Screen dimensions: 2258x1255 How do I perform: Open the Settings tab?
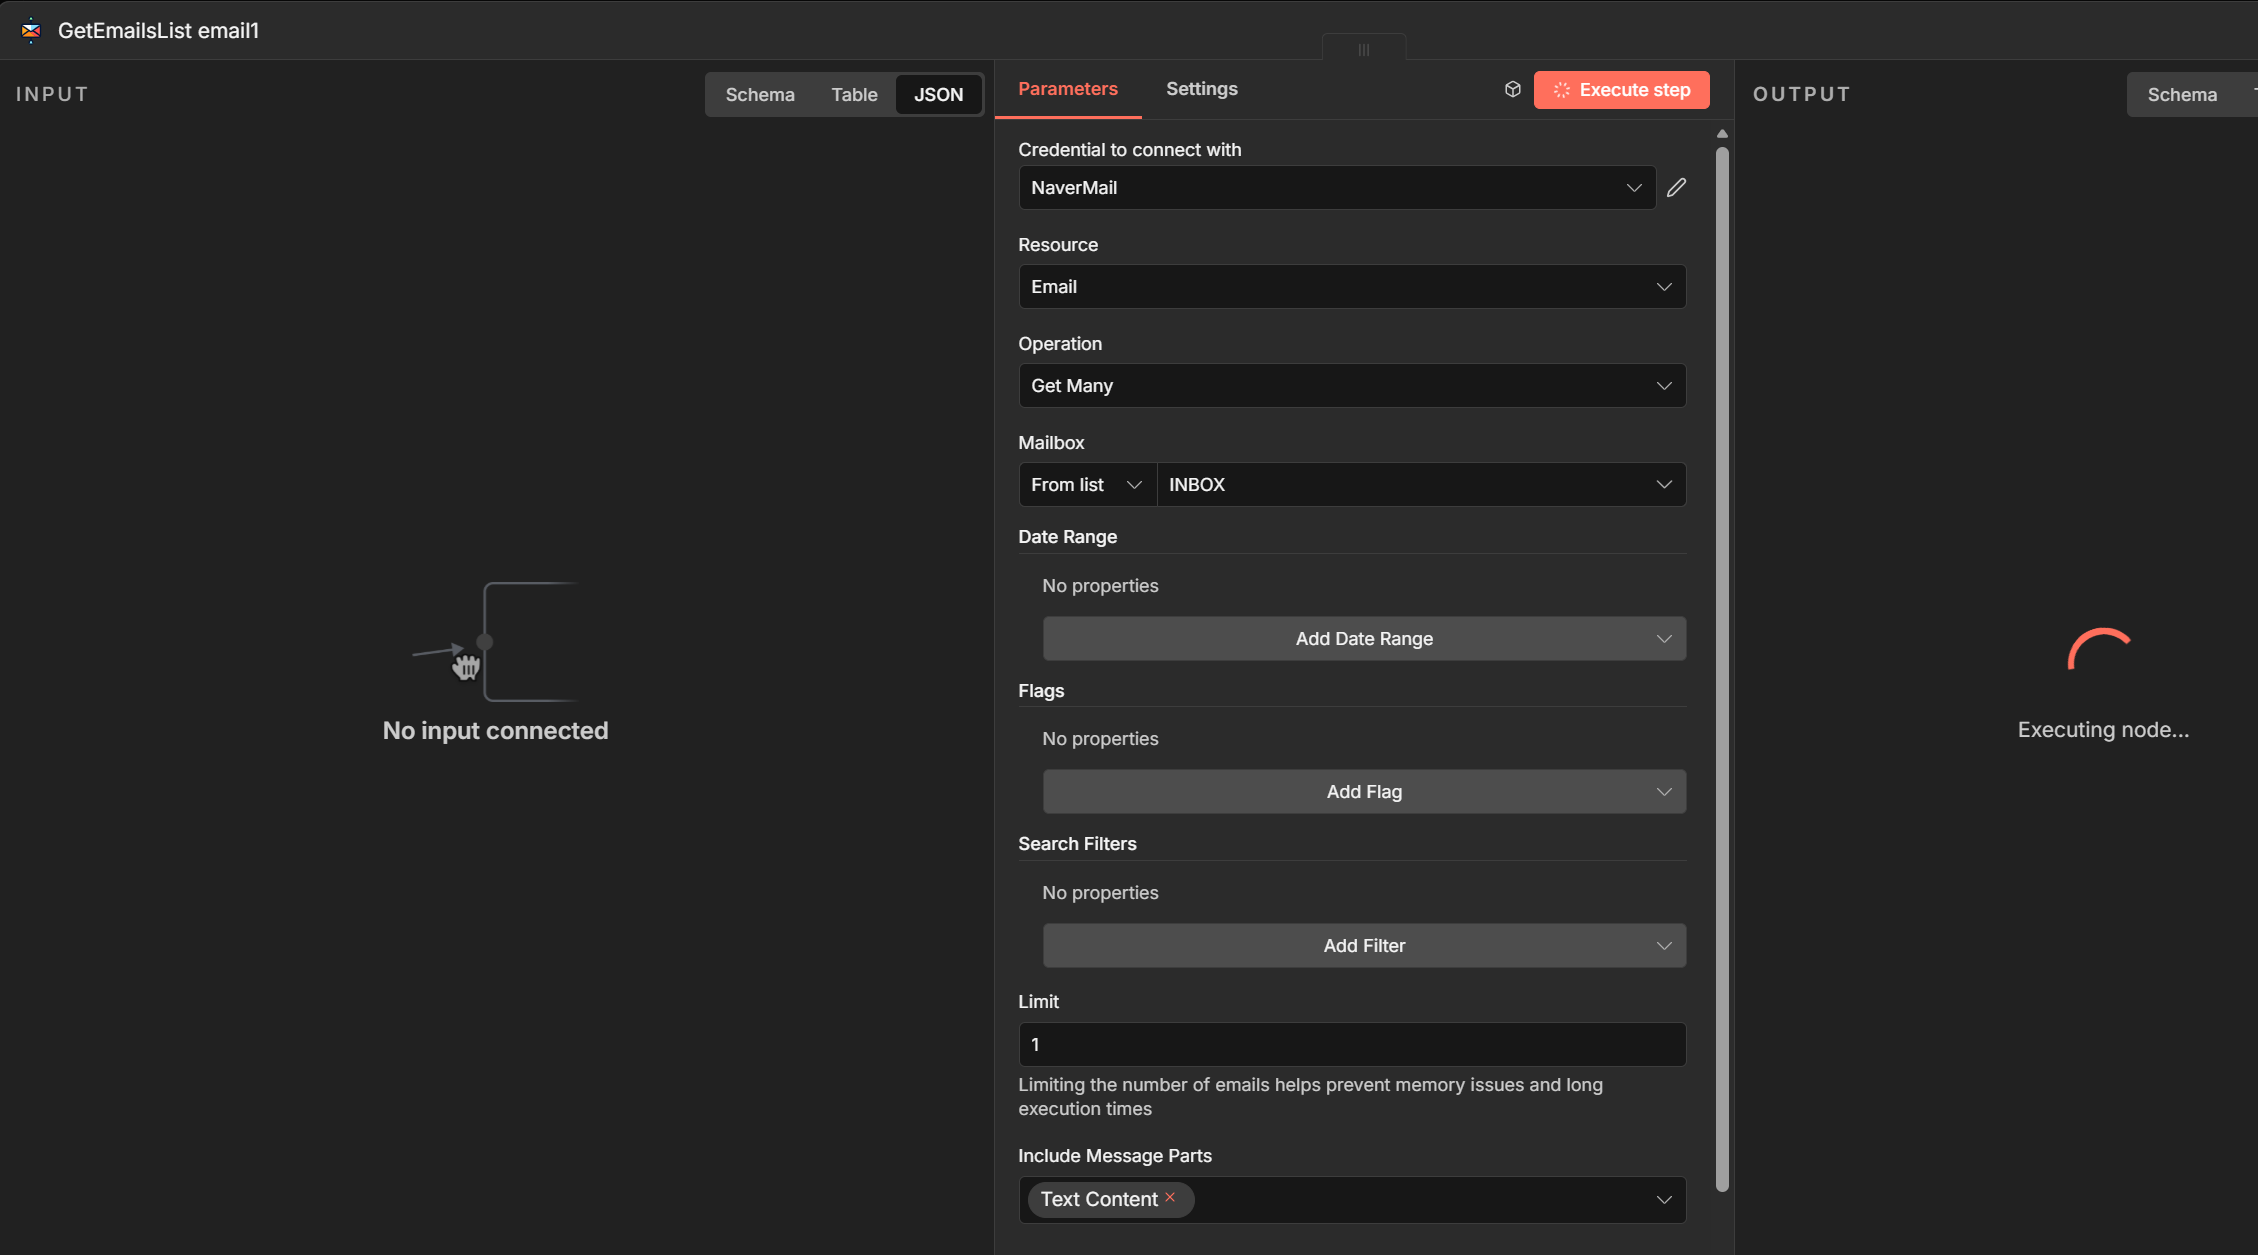[x=1201, y=89]
